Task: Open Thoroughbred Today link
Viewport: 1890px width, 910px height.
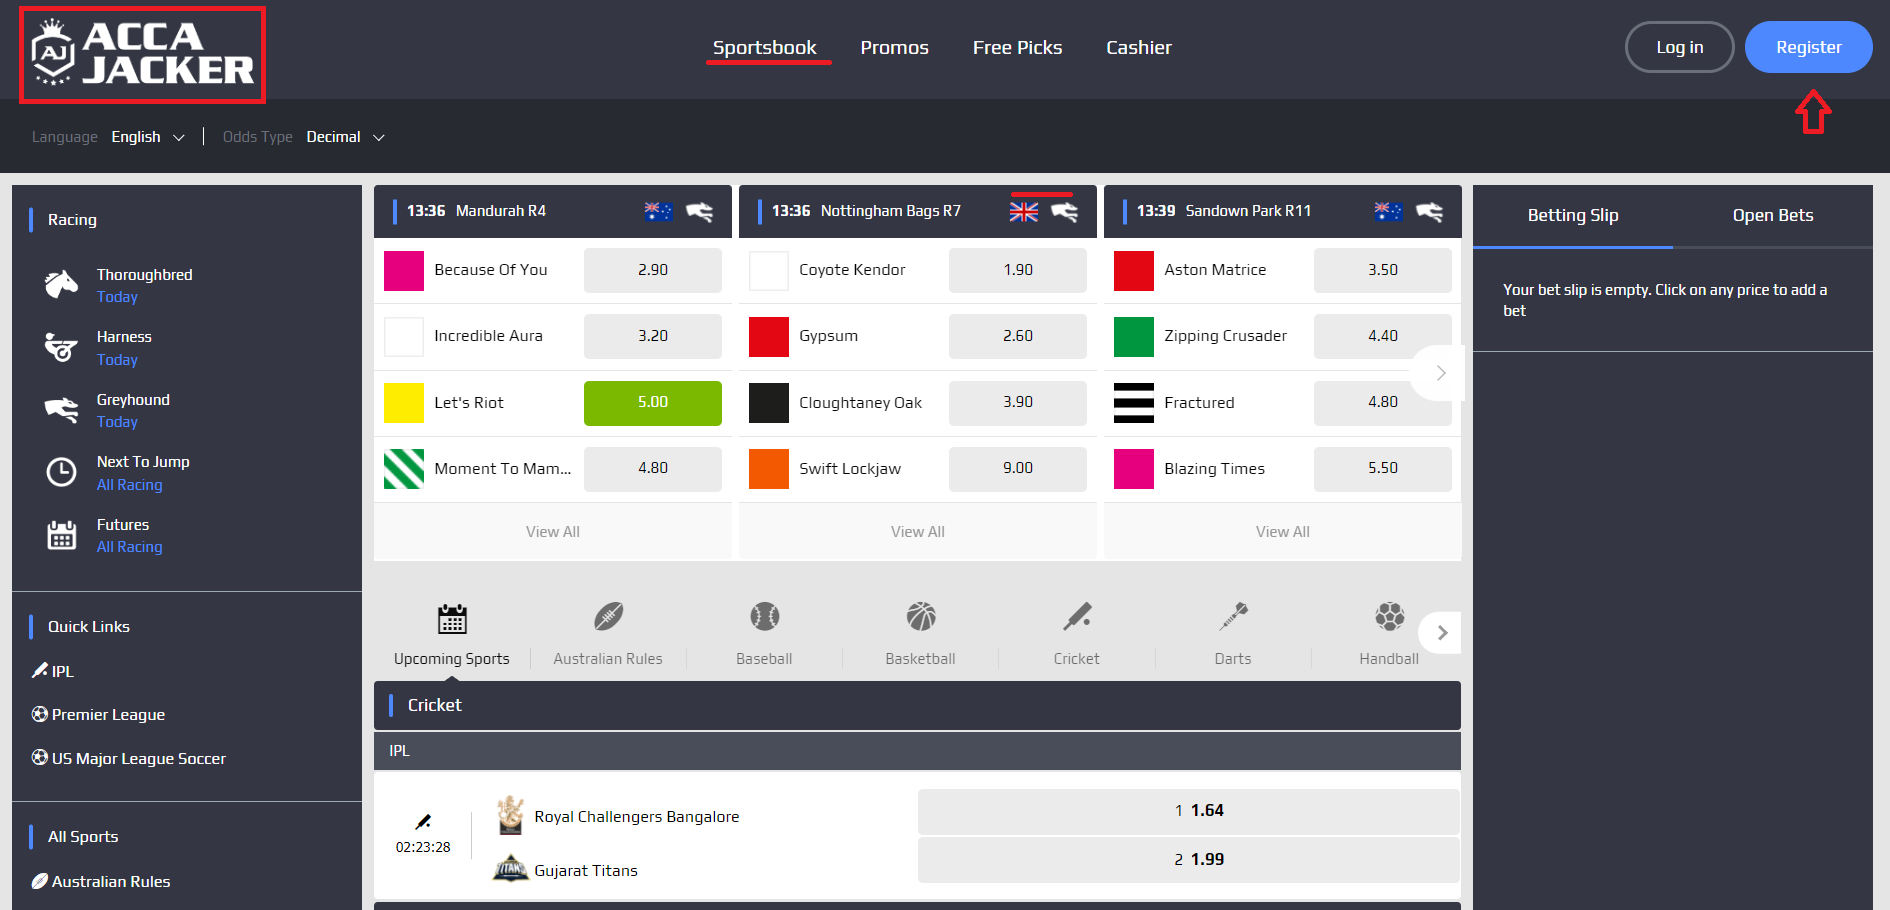Action: coord(117,297)
